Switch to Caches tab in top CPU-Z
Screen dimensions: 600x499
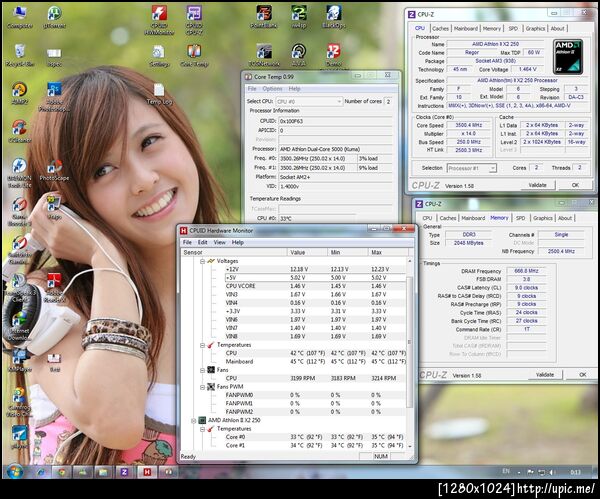click(x=440, y=28)
